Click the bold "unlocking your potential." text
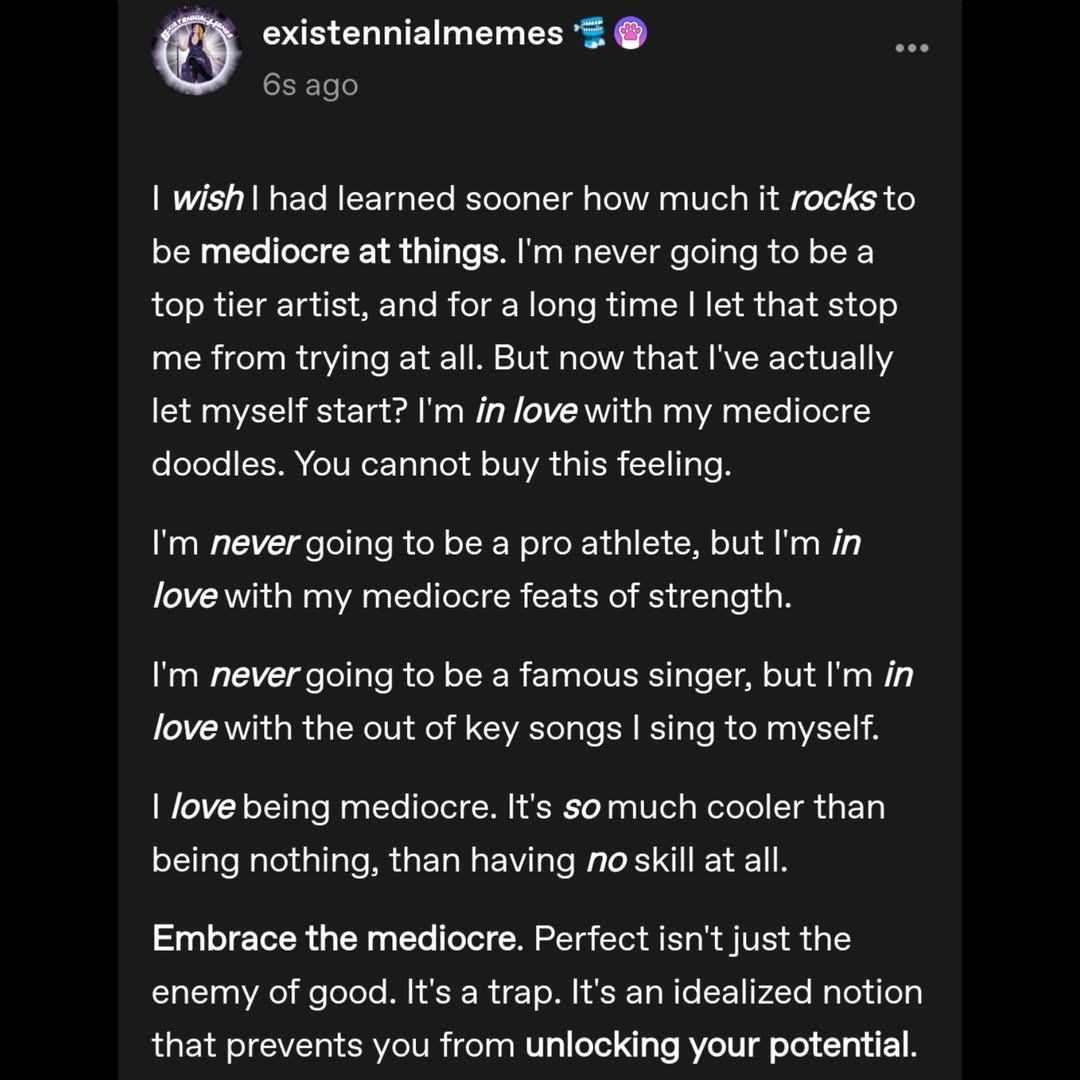The image size is (1080, 1080). coord(720,1045)
